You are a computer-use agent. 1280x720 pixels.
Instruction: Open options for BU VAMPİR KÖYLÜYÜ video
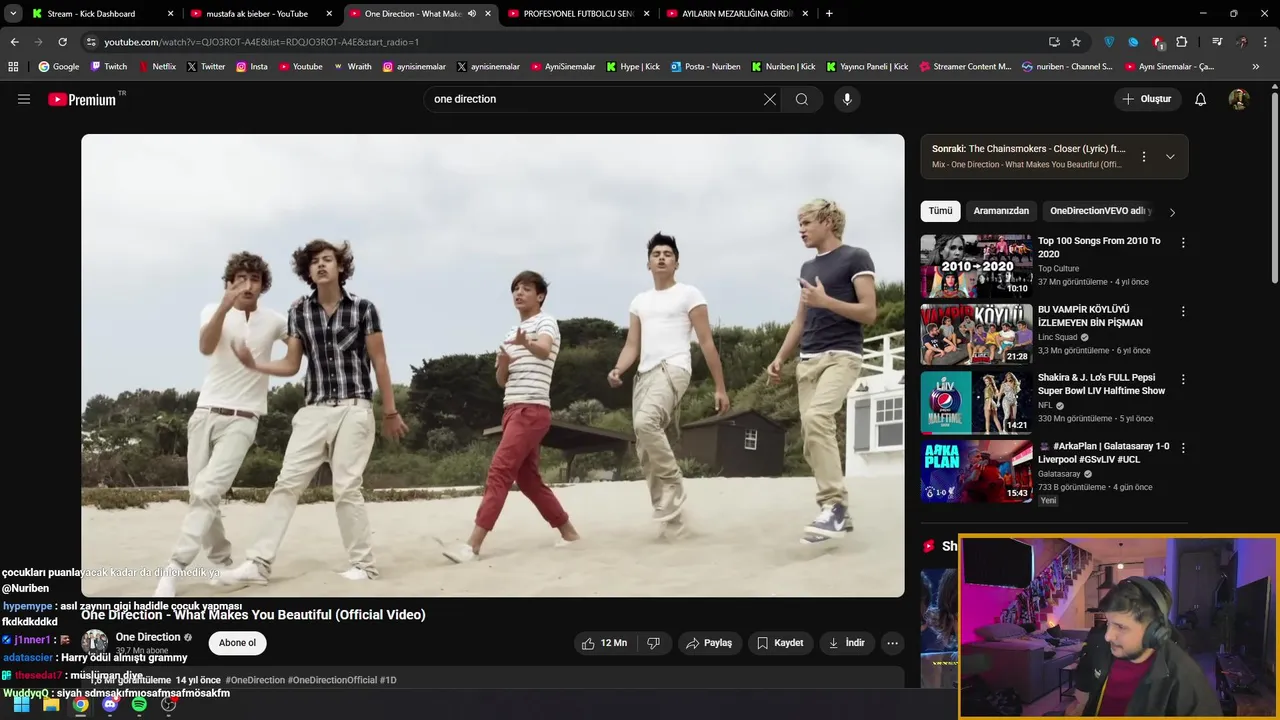pyautogui.click(x=1183, y=311)
